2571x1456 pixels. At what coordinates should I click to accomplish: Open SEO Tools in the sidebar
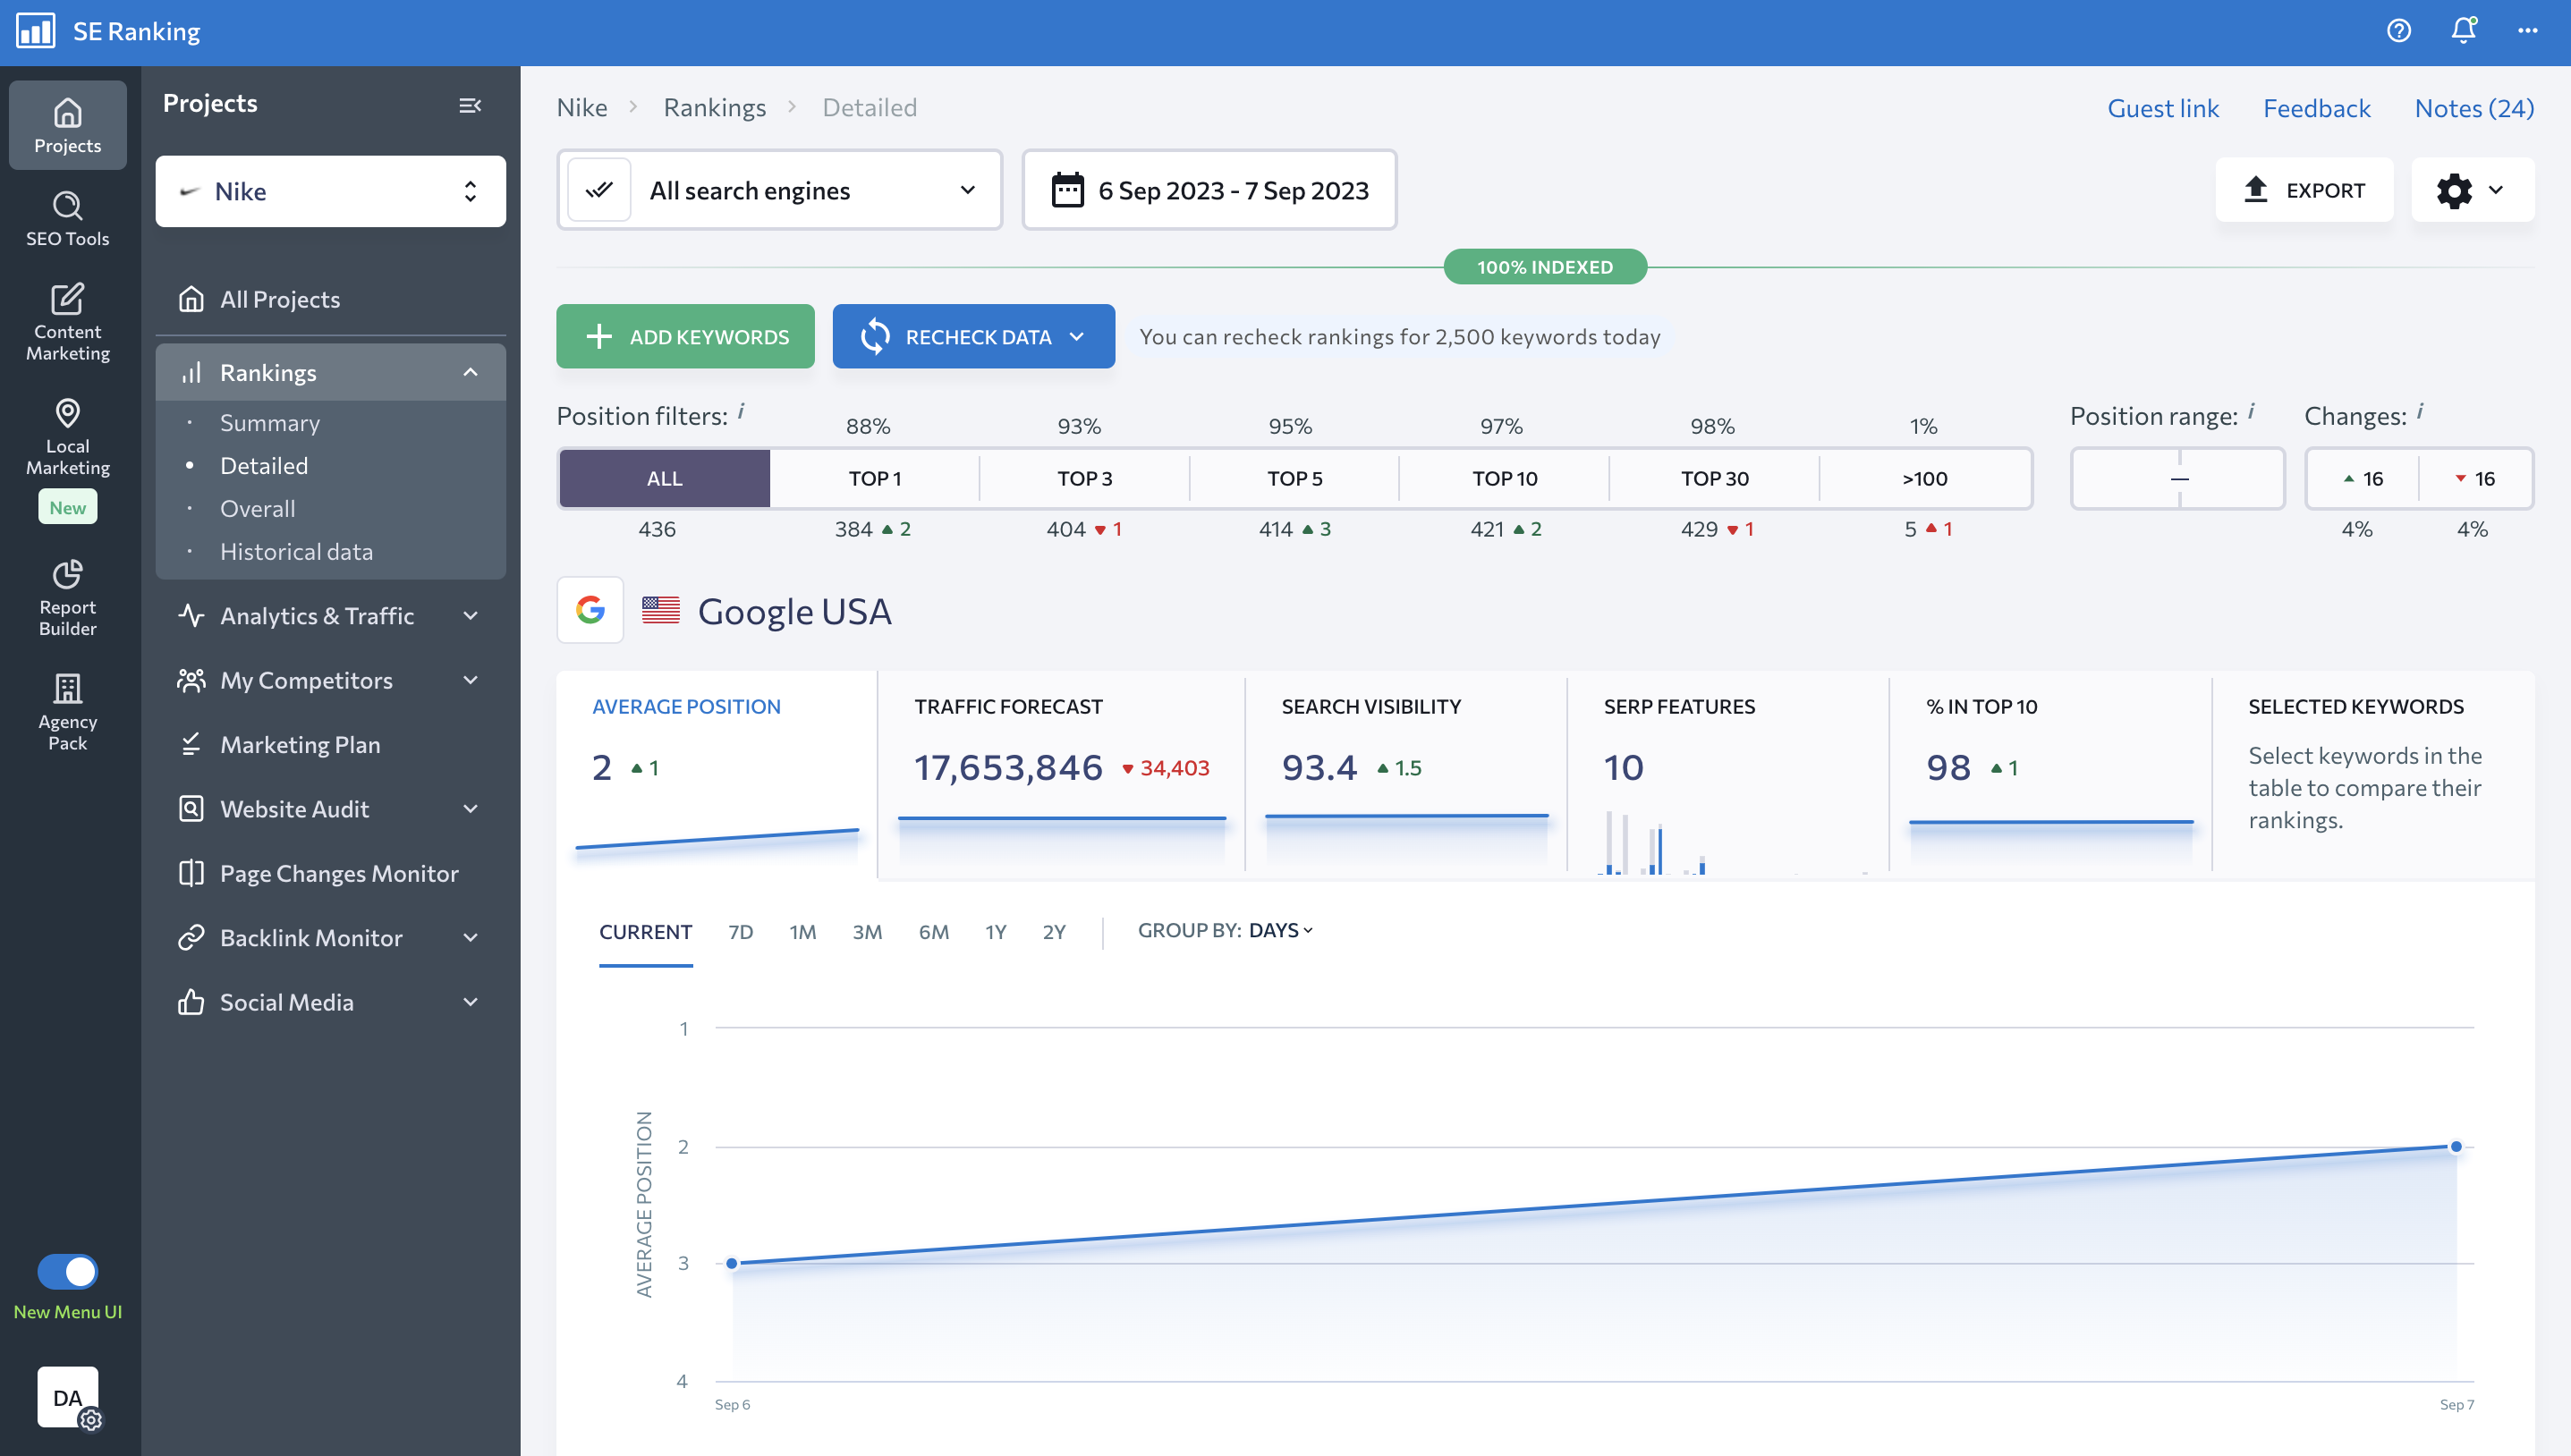click(x=67, y=219)
